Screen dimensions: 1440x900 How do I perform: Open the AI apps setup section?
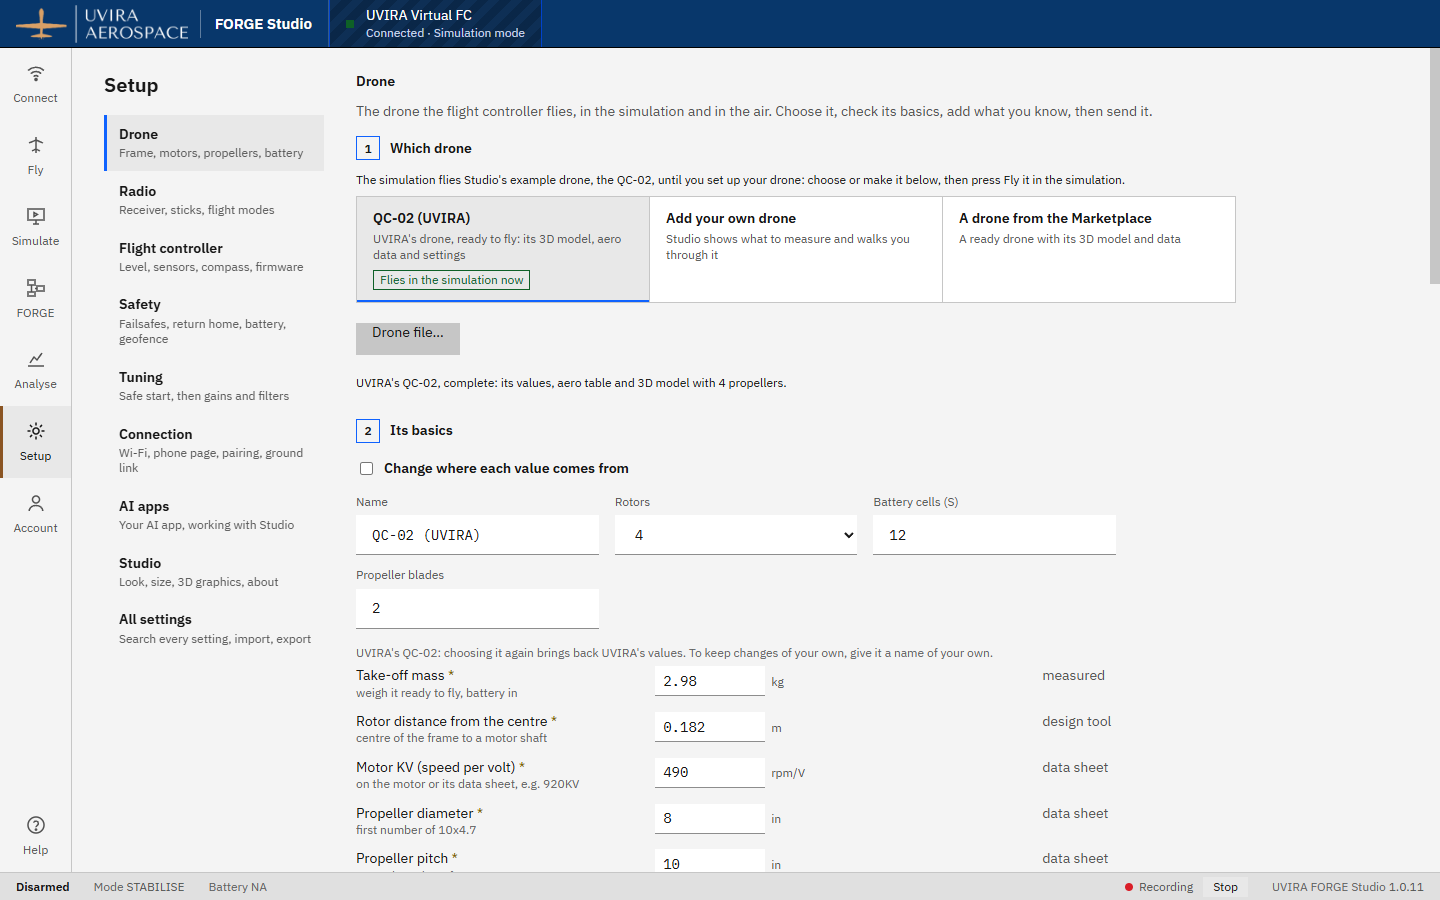[214, 515]
